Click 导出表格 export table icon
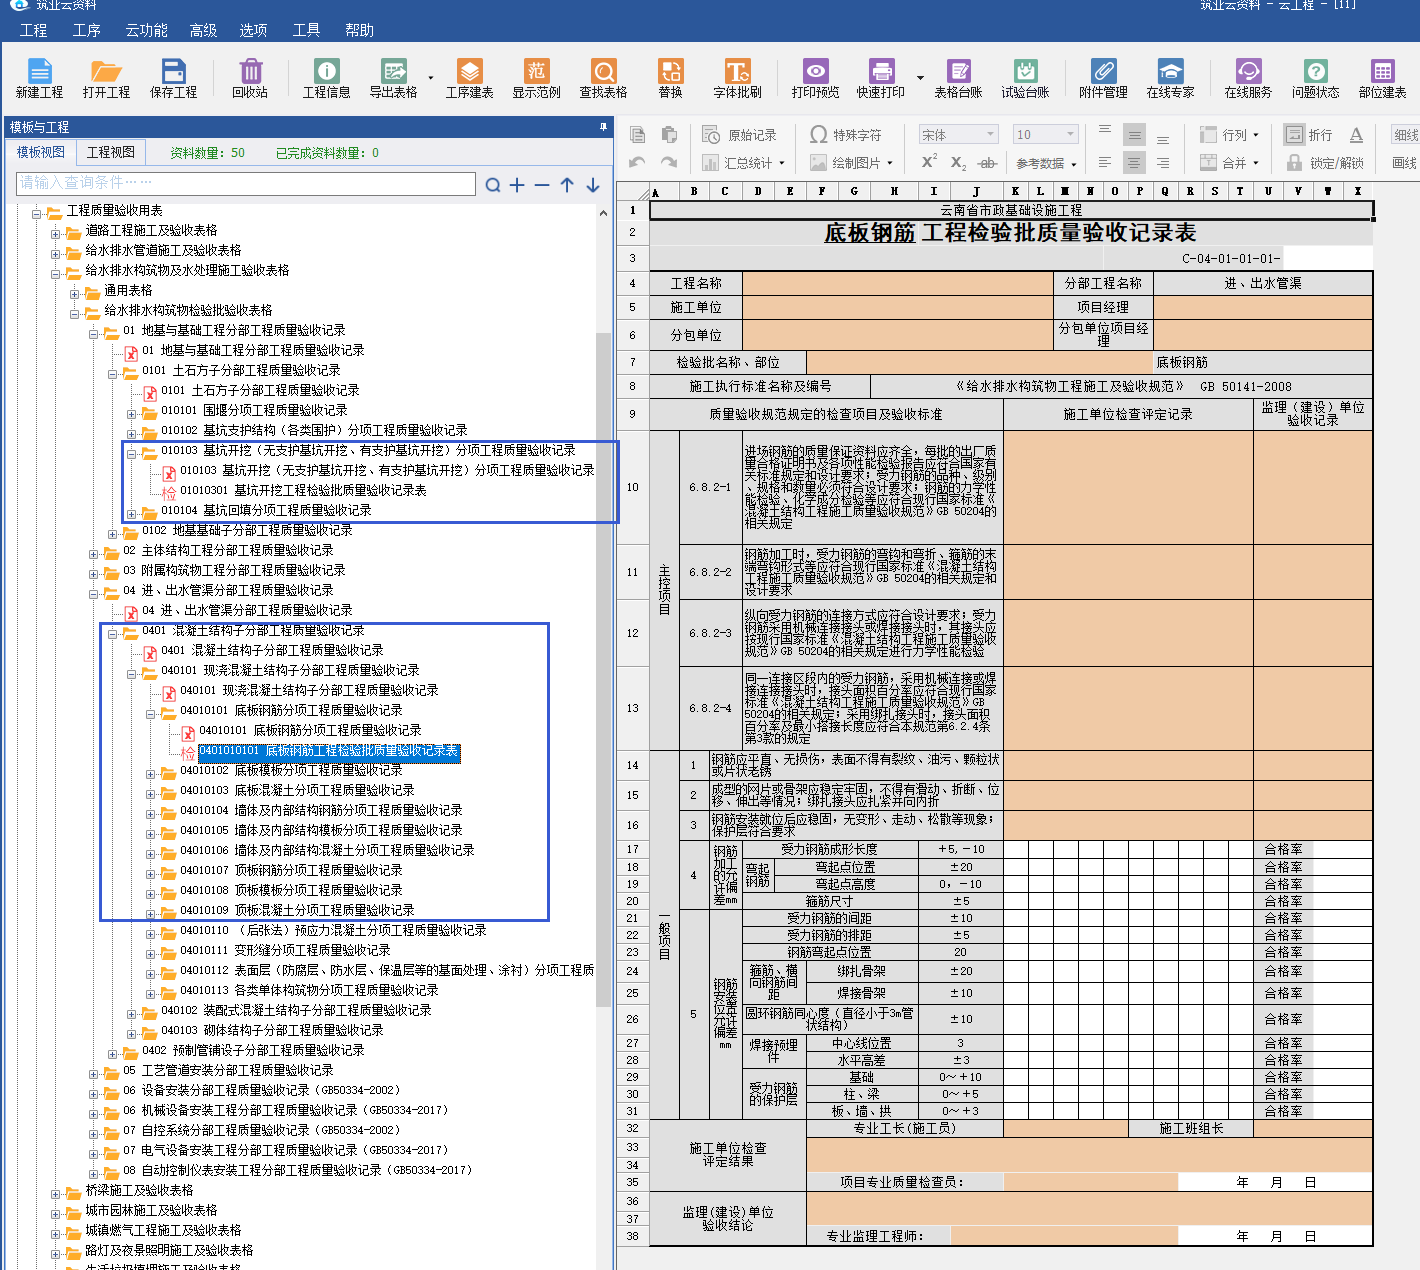The image size is (1420, 1270). click(394, 78)
